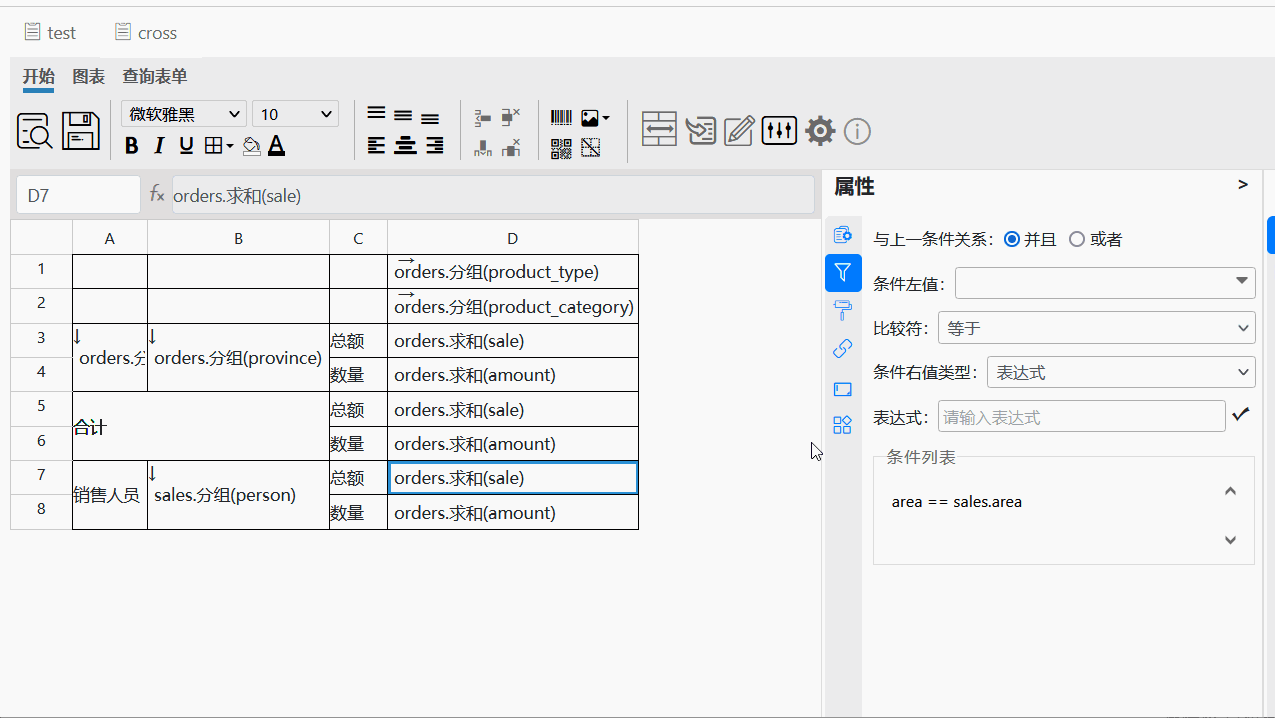This screenshot has width=1275, height=718.
Task: Align cell content to top
Action: tap(376, 113)
